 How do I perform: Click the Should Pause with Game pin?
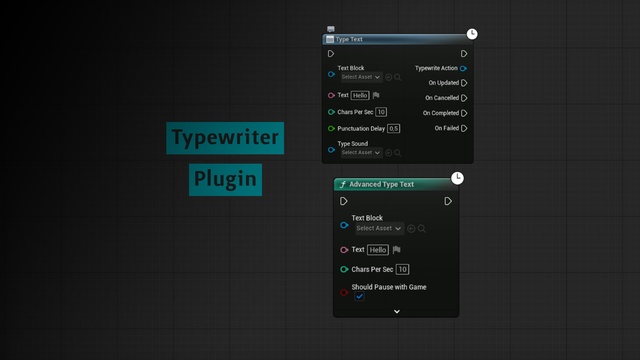click(344, 293)
